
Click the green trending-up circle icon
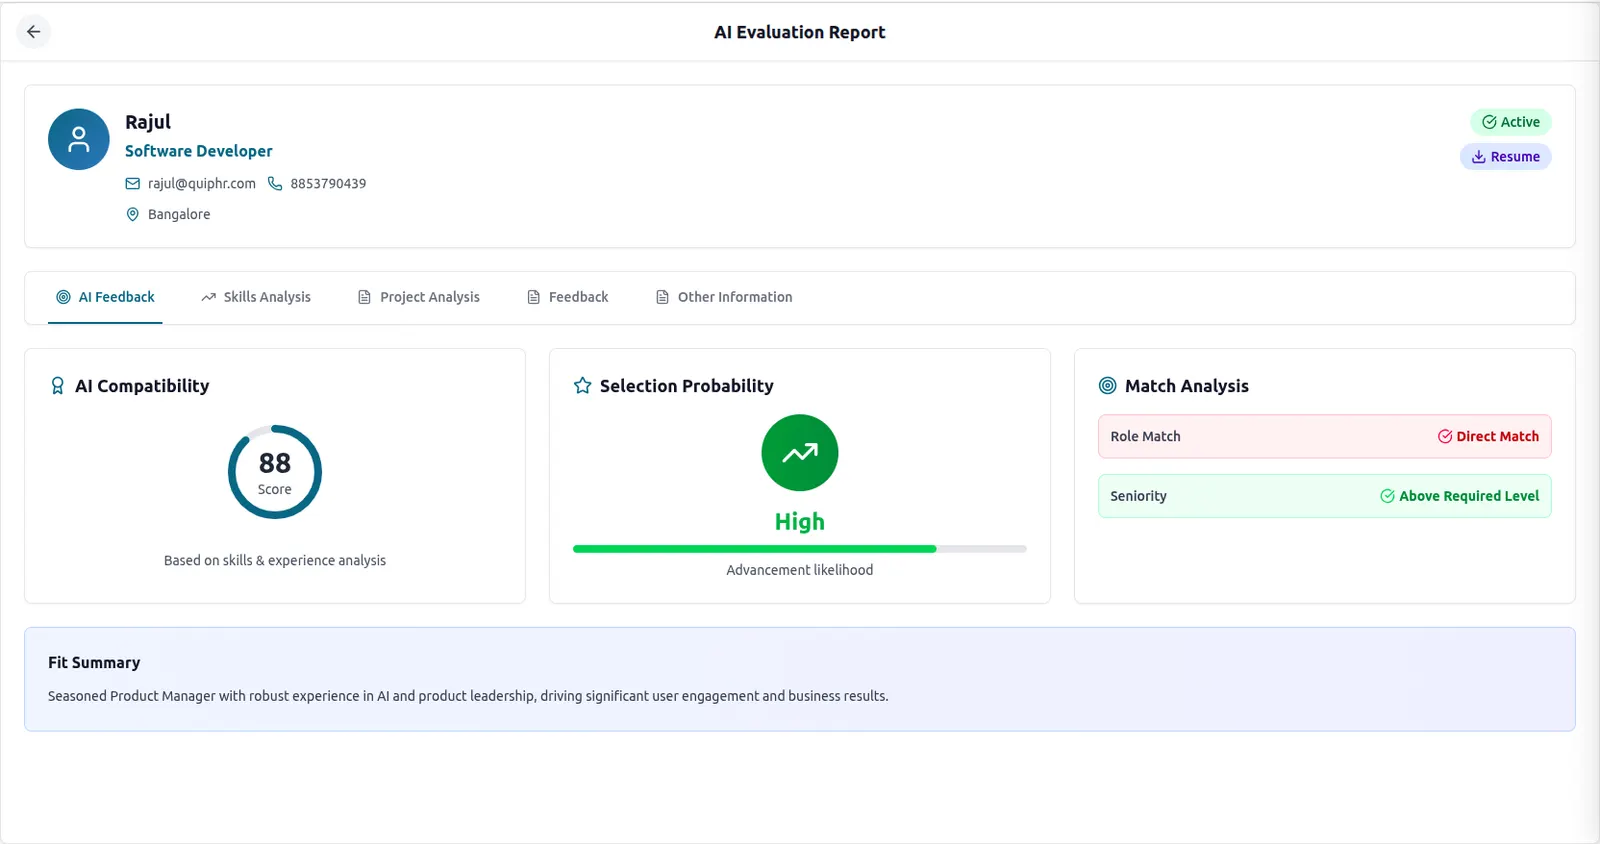pos(800,453)
